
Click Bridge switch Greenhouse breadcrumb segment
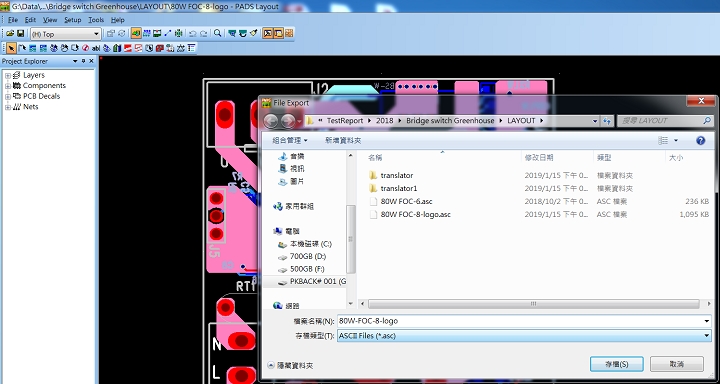[450, 121]
